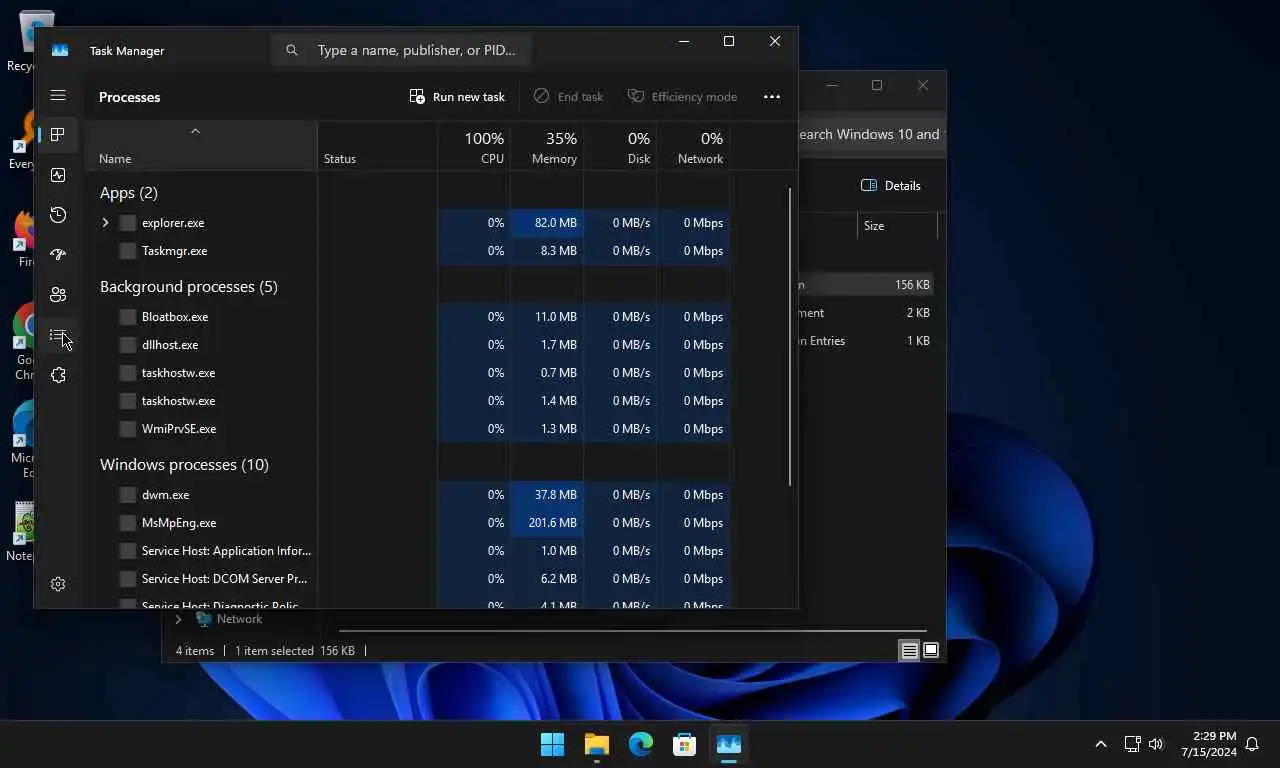The width and height of the screenshot is (1280, 768).
Task: Open the network status tray icon
Action: tap(1132, 744)
